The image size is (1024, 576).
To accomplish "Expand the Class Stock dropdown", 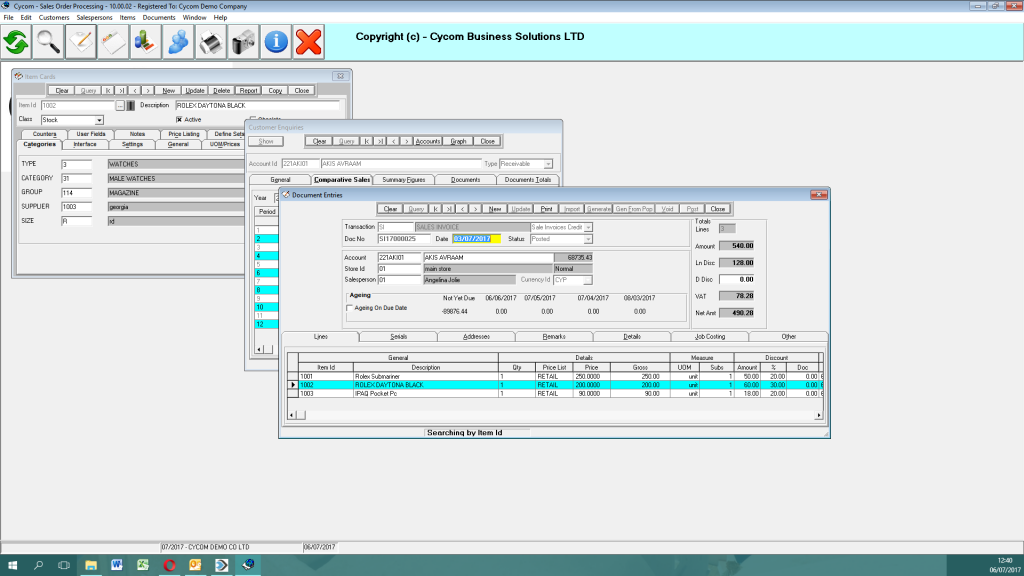I will (x=99, y=120).
